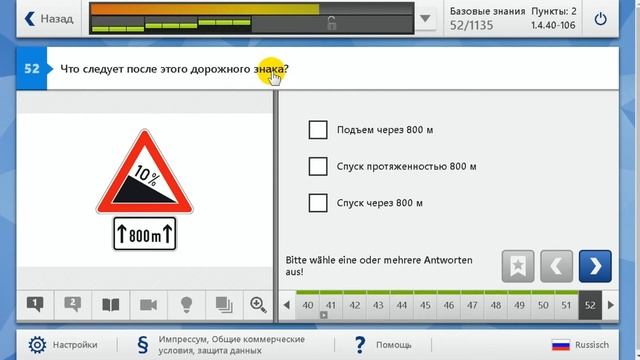Jump to question 40
This screenshot has height=360, width=640.
coord(308,305)
